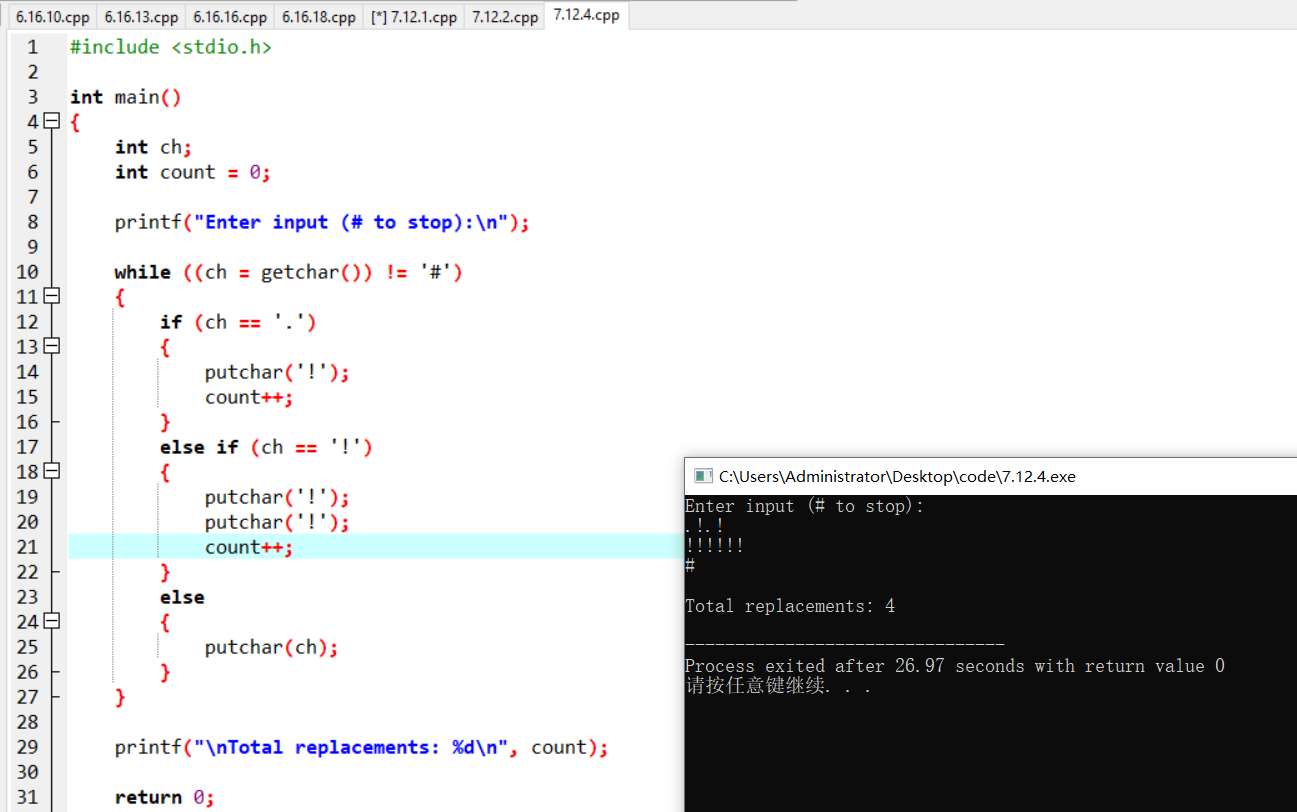
Task: Collapse the else-if block fold at line 18
Action: tap(52, 472)
